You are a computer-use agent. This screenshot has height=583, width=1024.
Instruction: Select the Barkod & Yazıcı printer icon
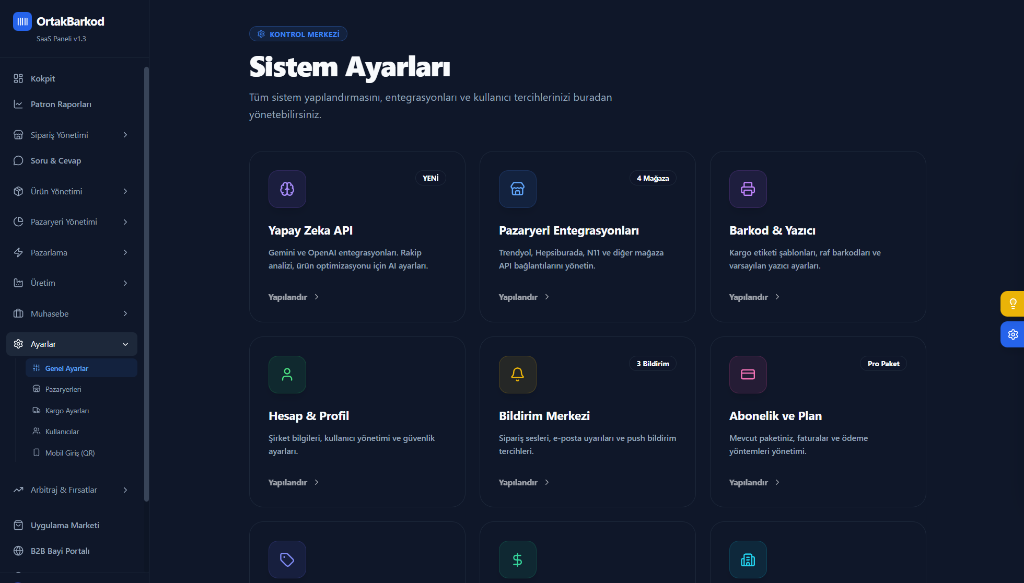(747, 188)
